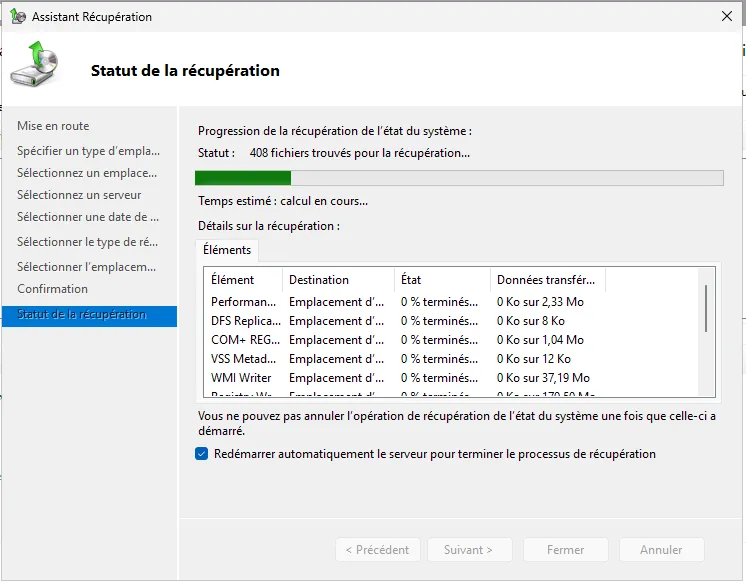
Task: Select Mise en route step
Action: tap(53, 126)
